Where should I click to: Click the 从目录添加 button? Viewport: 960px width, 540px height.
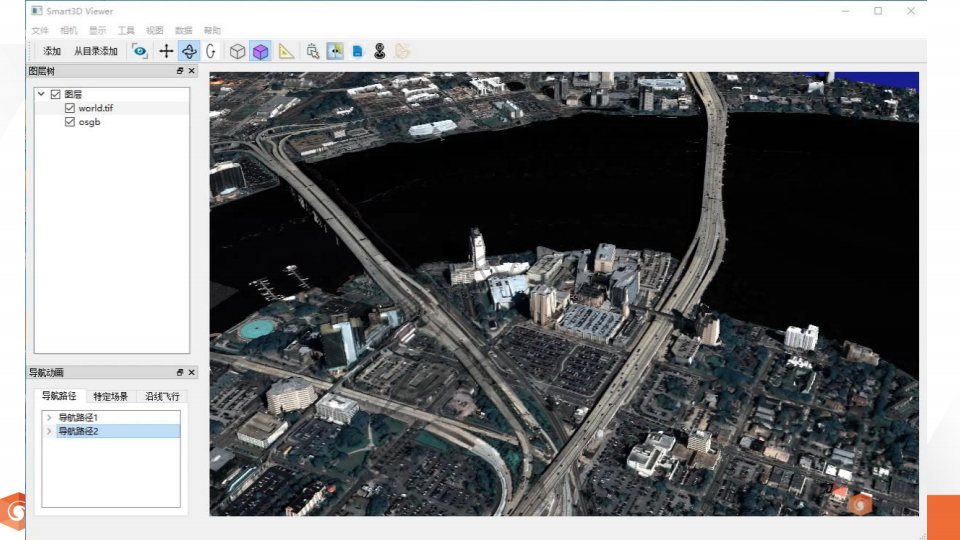(96, 51)
